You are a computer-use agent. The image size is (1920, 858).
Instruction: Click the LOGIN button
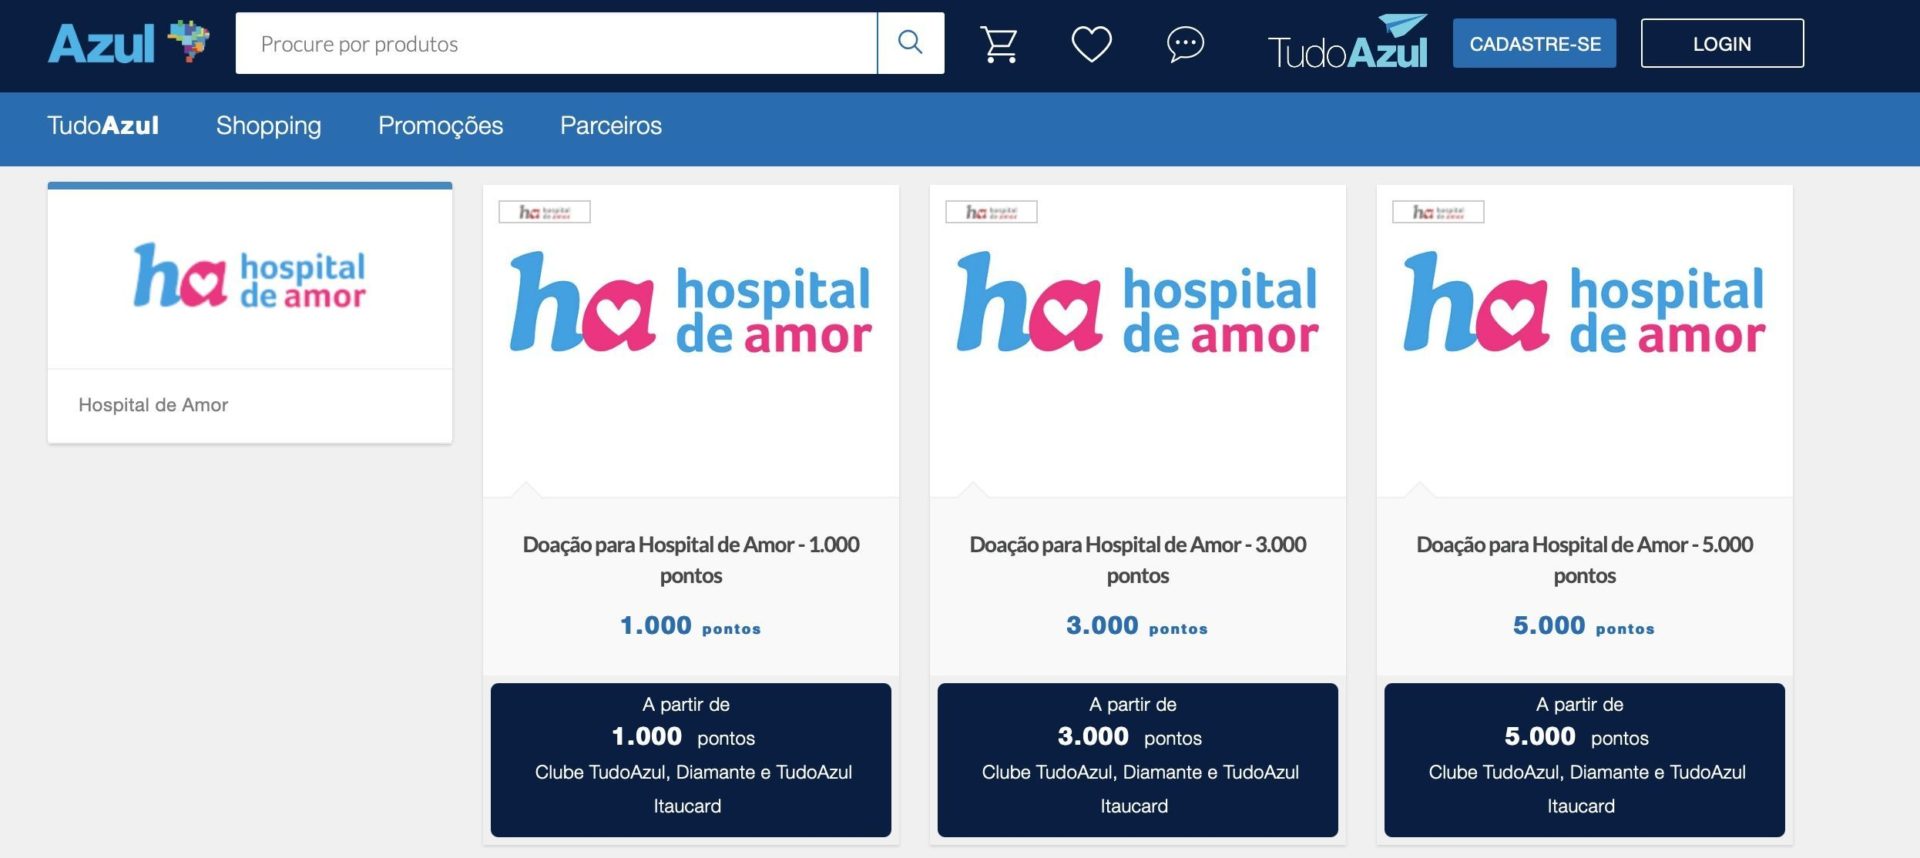tap(1722, 44)
